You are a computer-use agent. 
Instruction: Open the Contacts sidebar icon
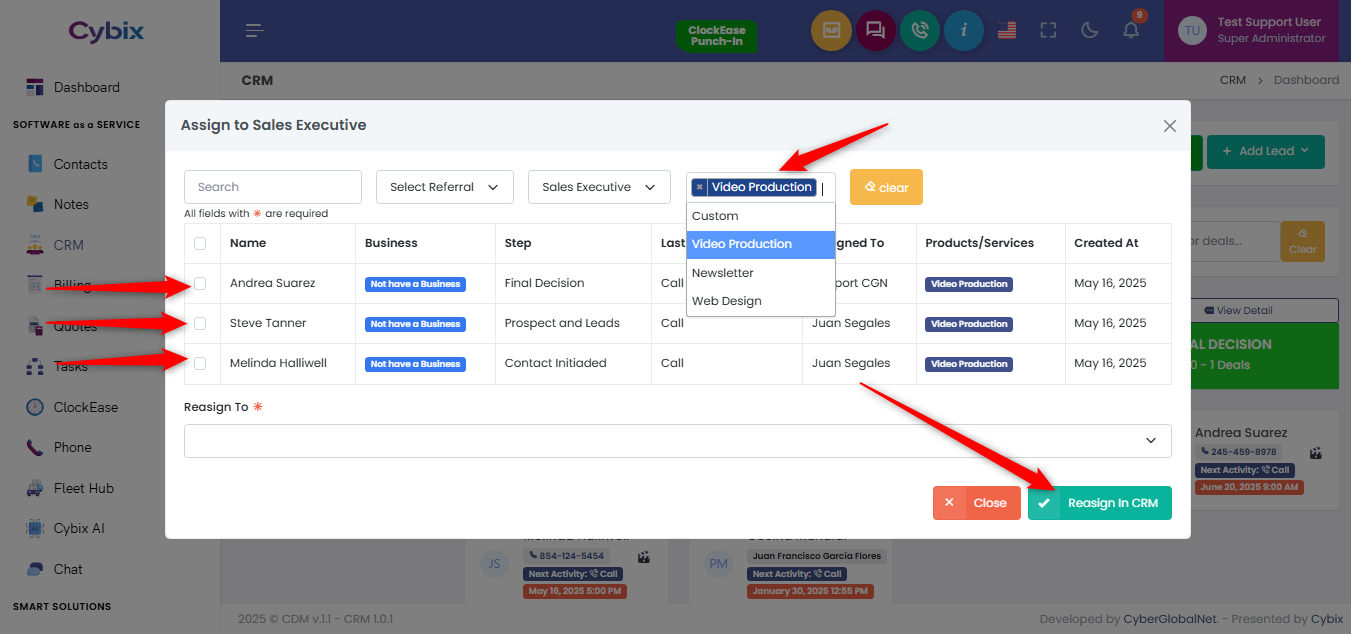[x=36, y=164]
